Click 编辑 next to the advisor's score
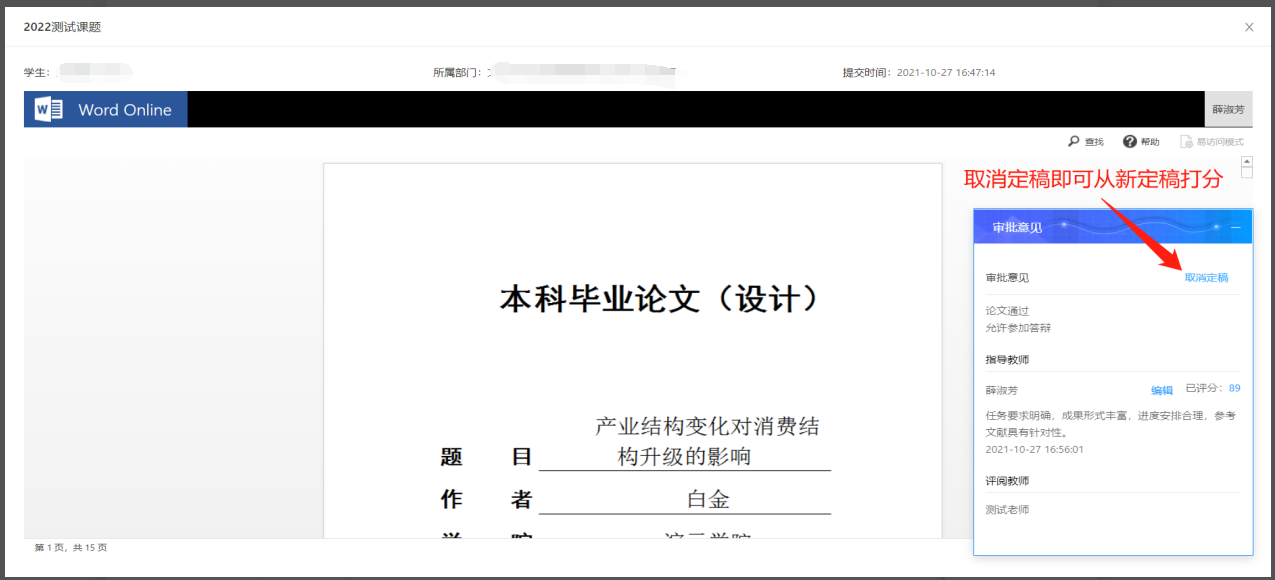 [1161, 390]
